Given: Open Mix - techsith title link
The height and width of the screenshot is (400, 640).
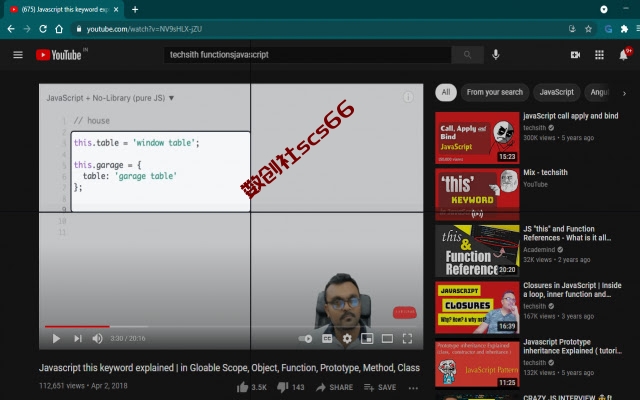Looking at the screenshot, I should click(x=545, y=172).
